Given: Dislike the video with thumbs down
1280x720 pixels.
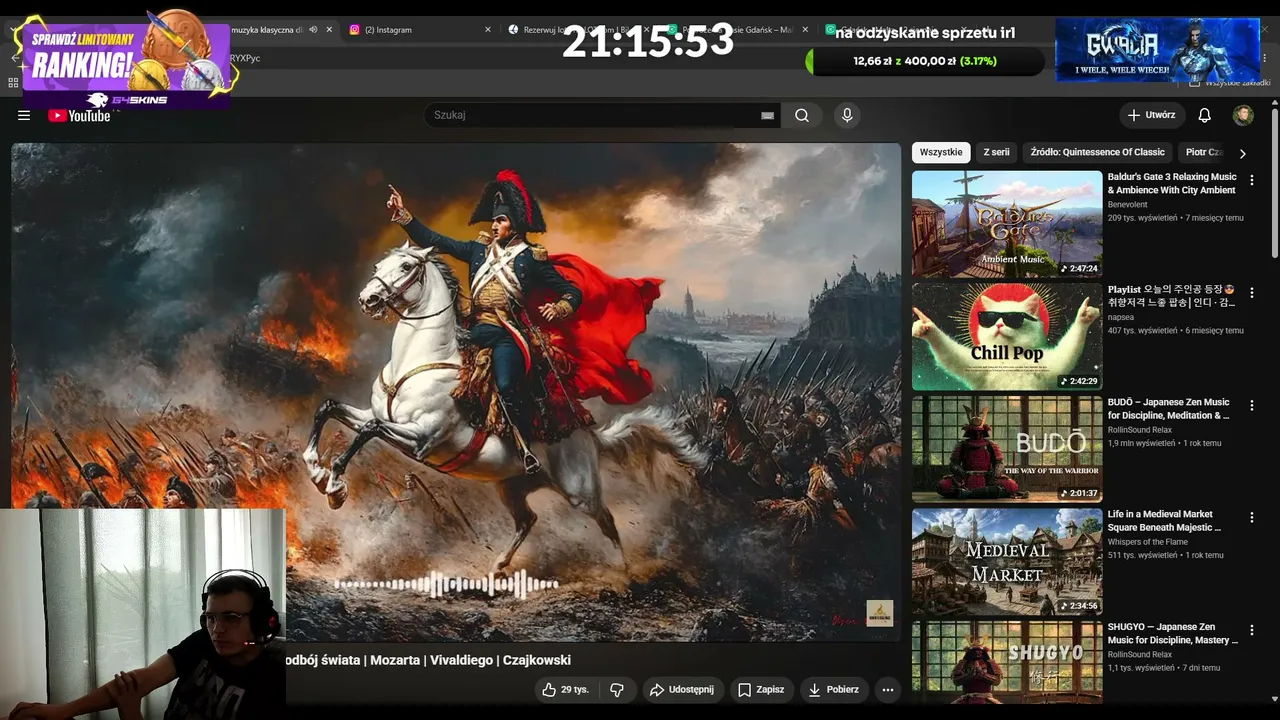Looking at the screenshot, I should pyautogui.click(x=617, y=689).
